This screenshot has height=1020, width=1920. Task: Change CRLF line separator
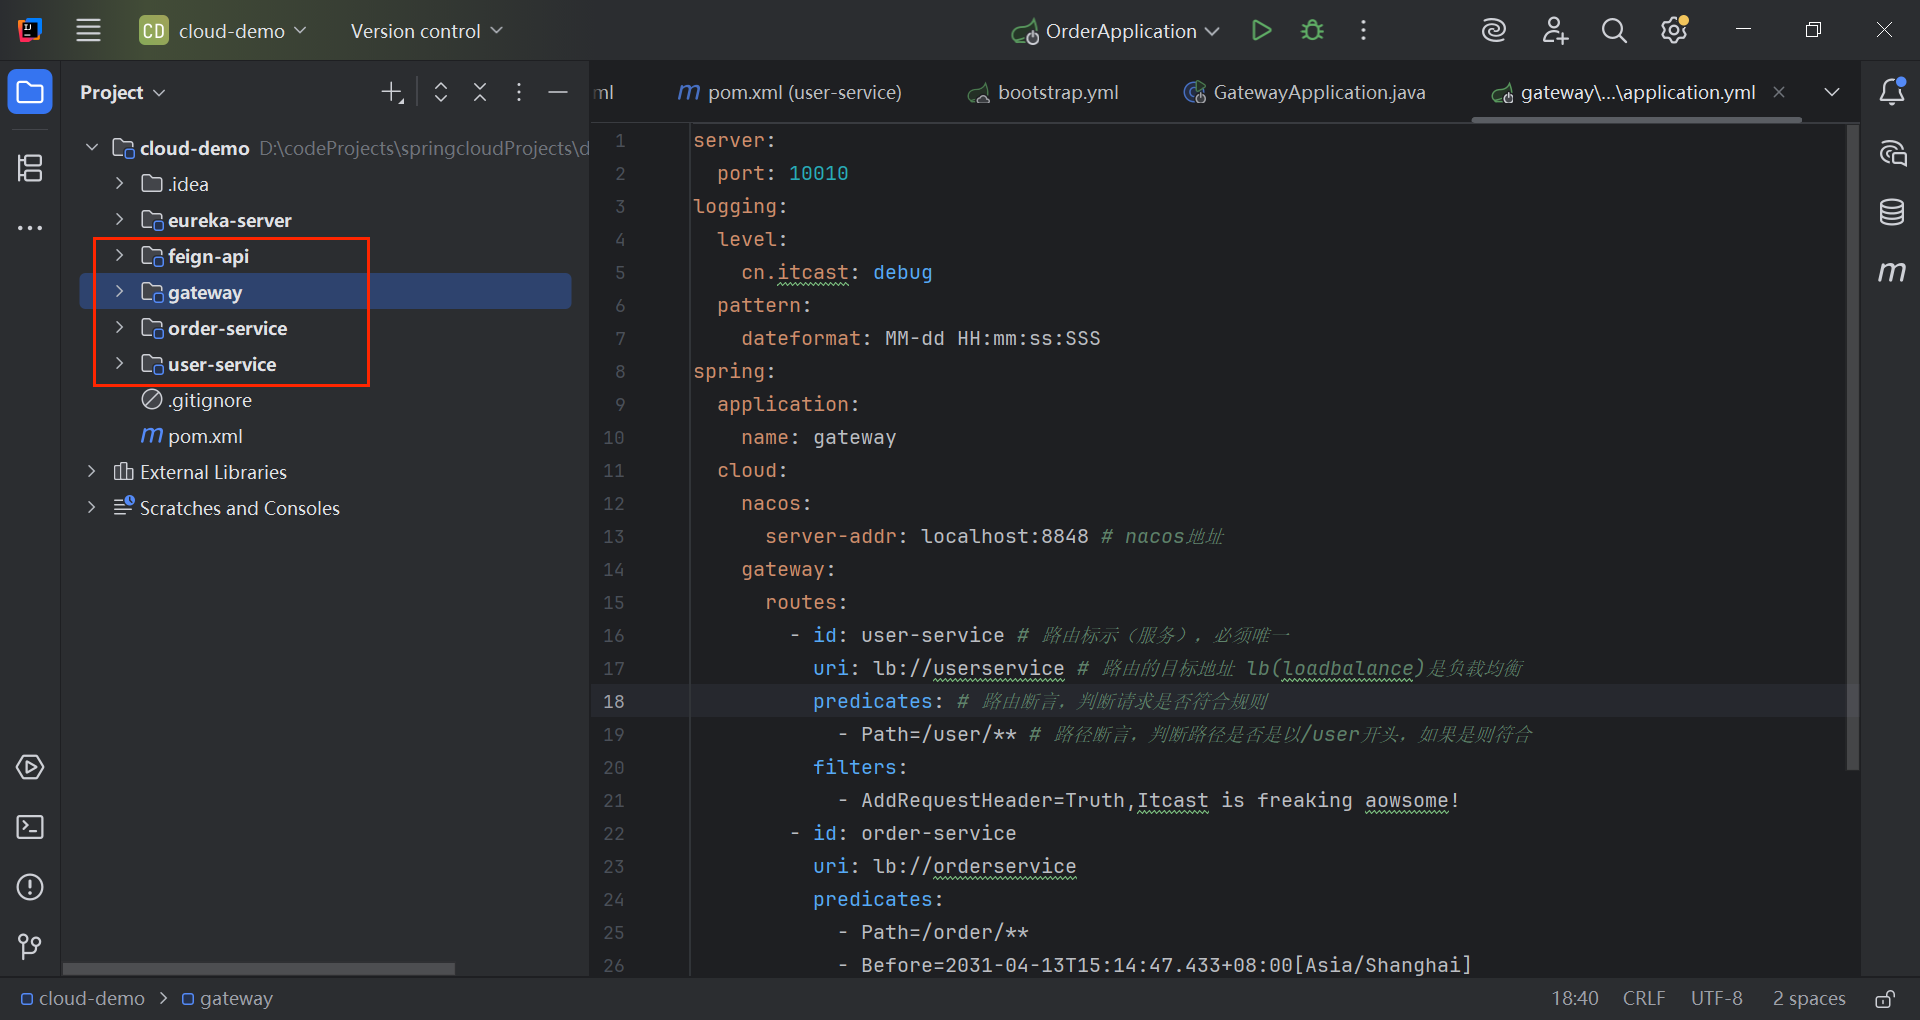[x=1644, y=999]
